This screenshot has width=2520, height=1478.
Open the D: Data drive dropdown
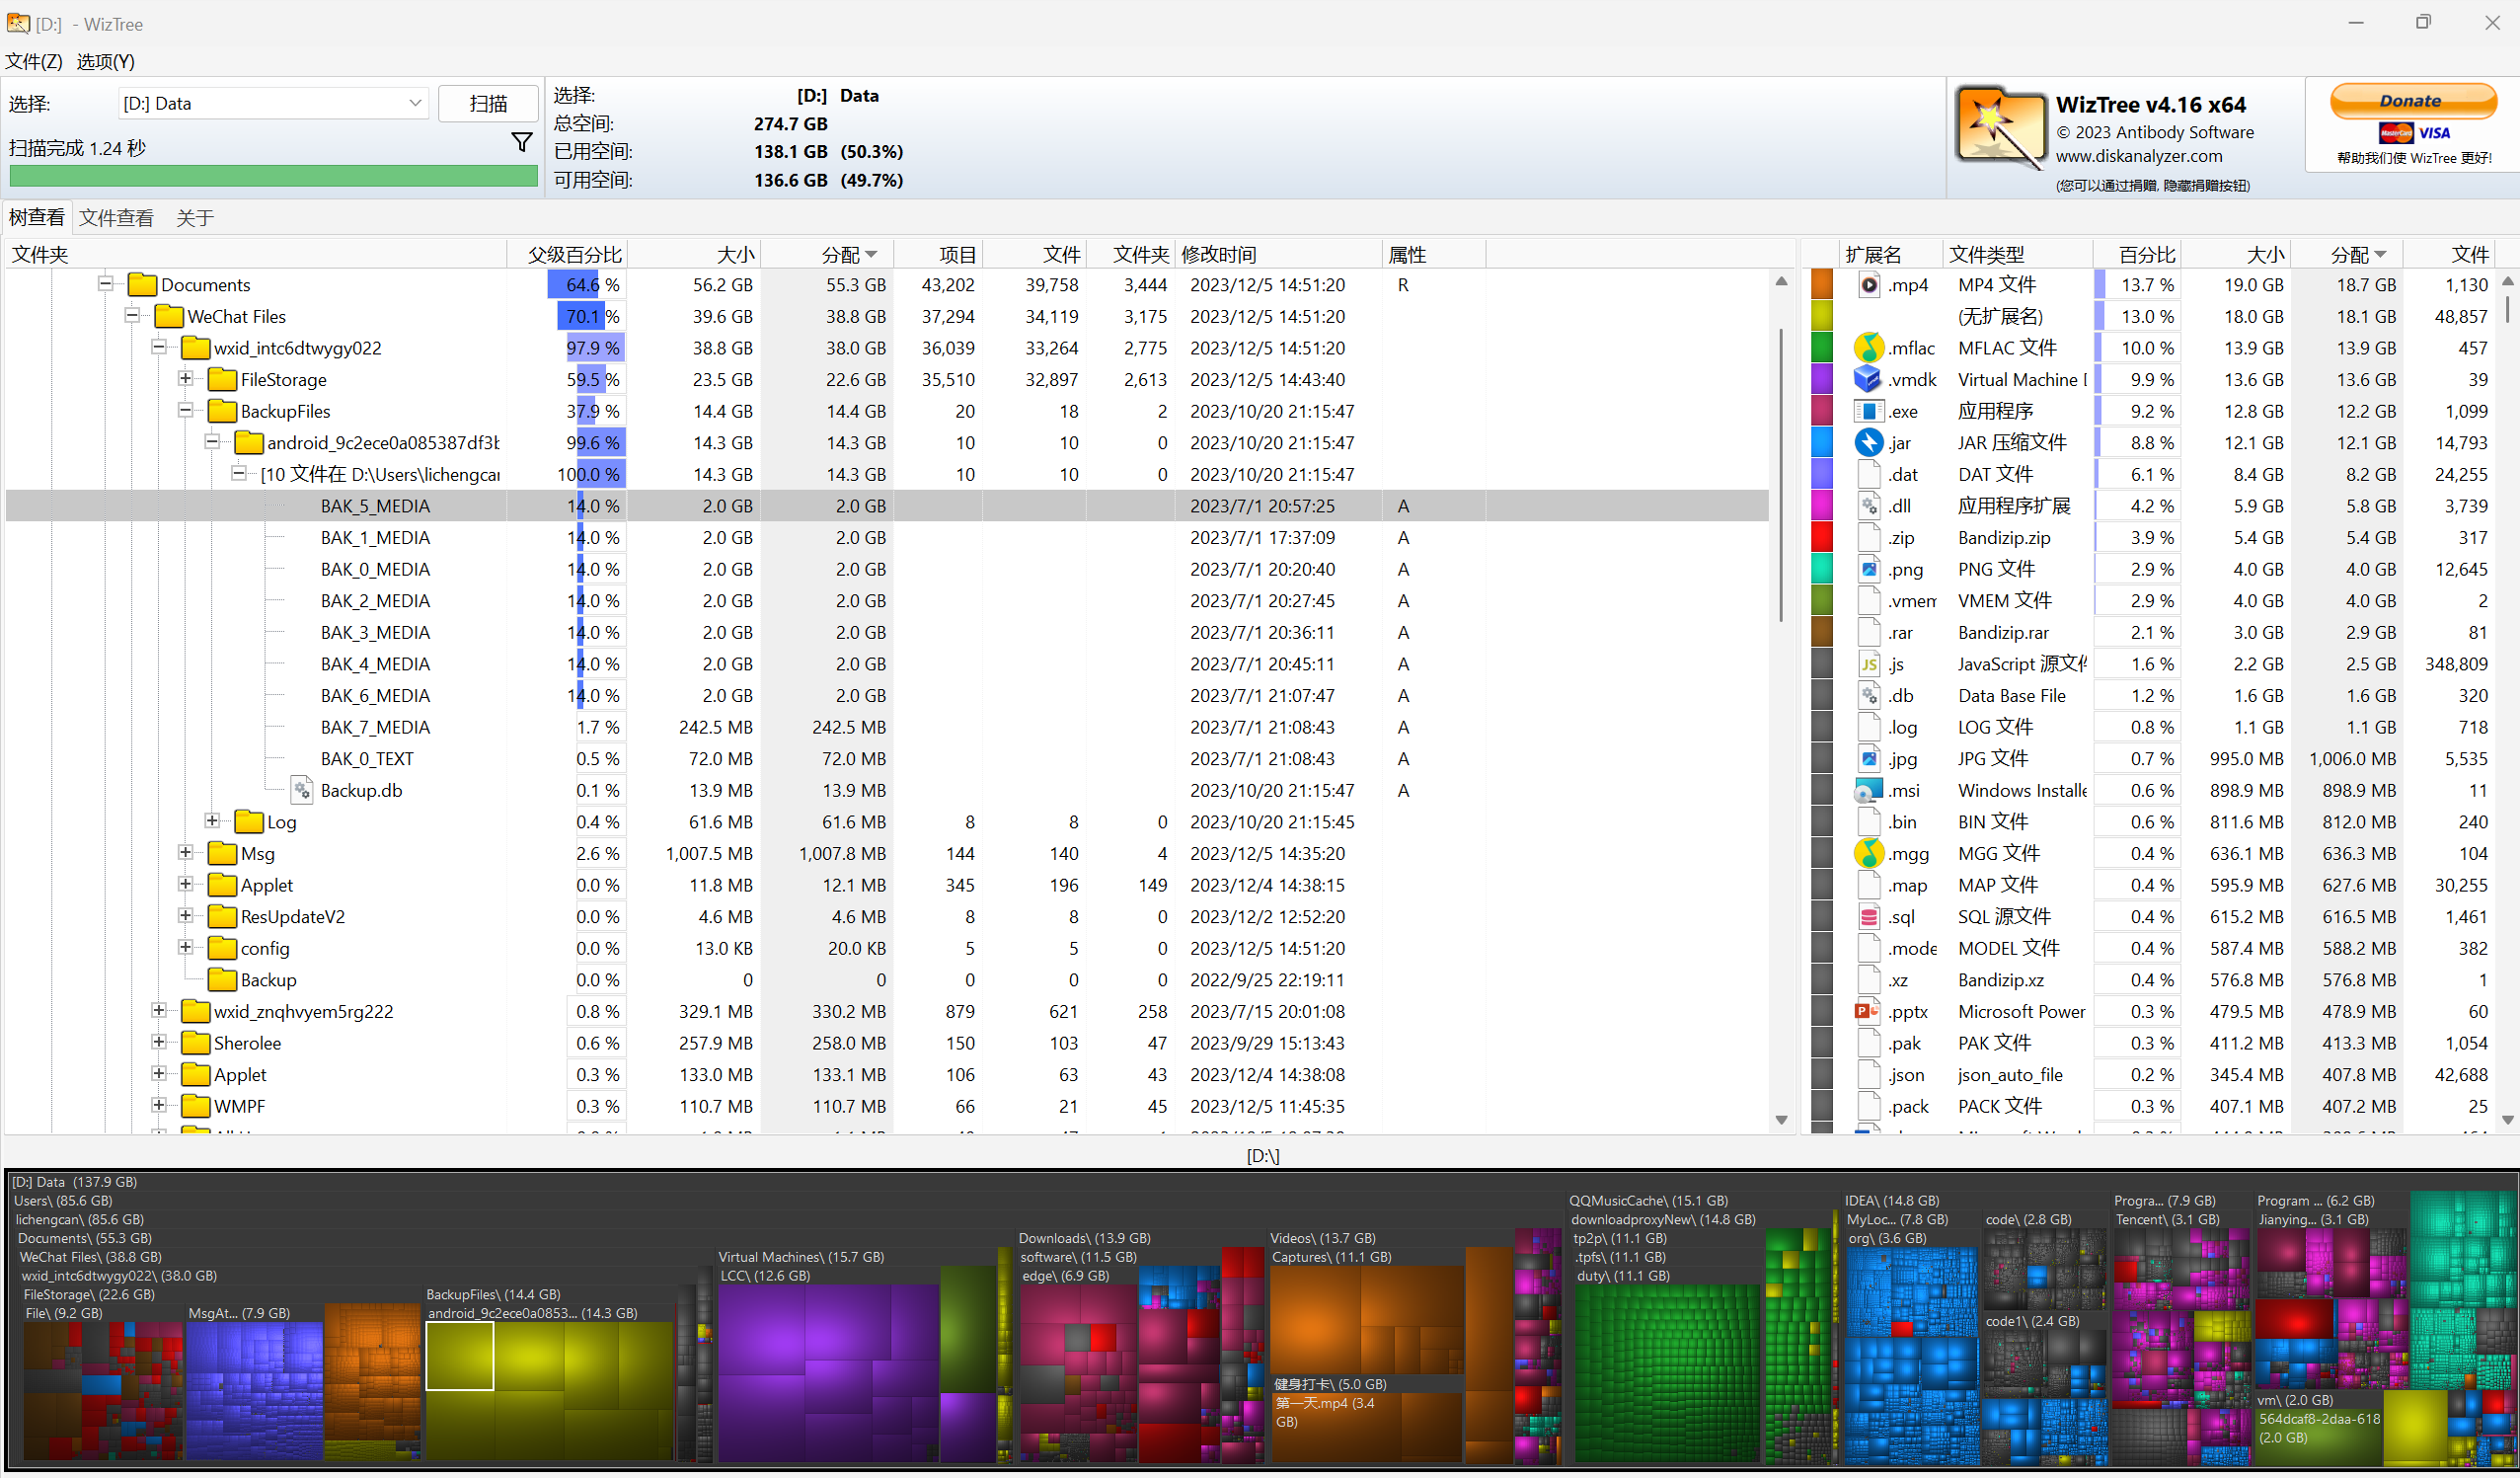tap(415, 103)
